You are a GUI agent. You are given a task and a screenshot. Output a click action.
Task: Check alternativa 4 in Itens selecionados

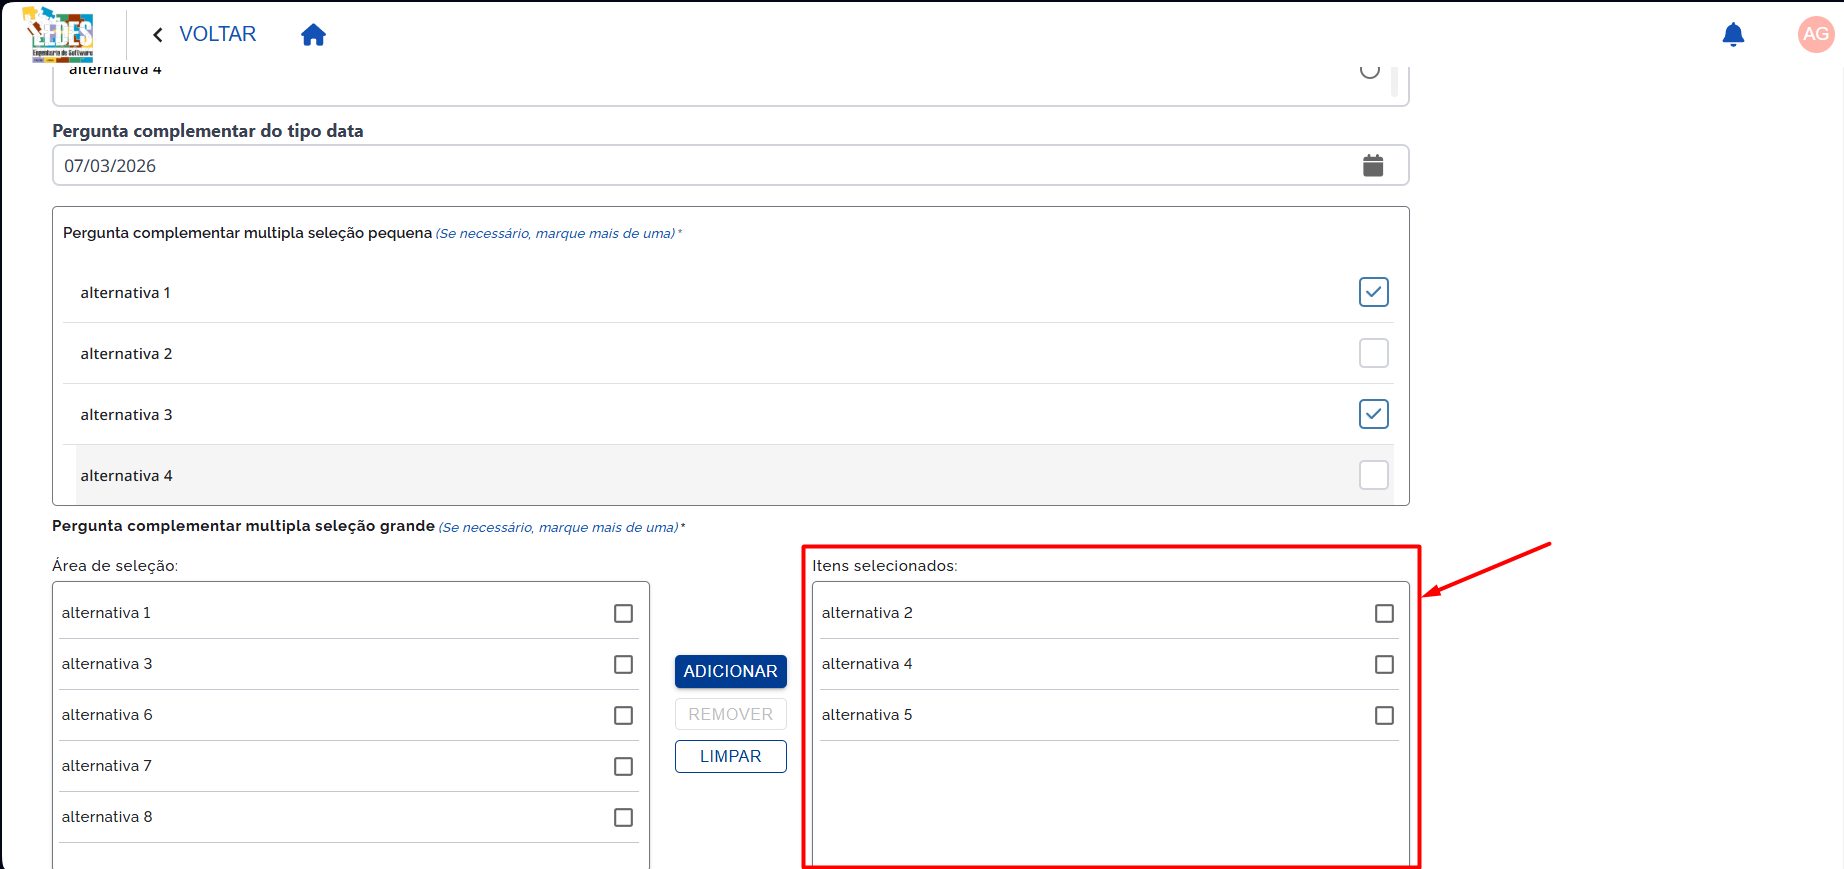[1384, 664]
